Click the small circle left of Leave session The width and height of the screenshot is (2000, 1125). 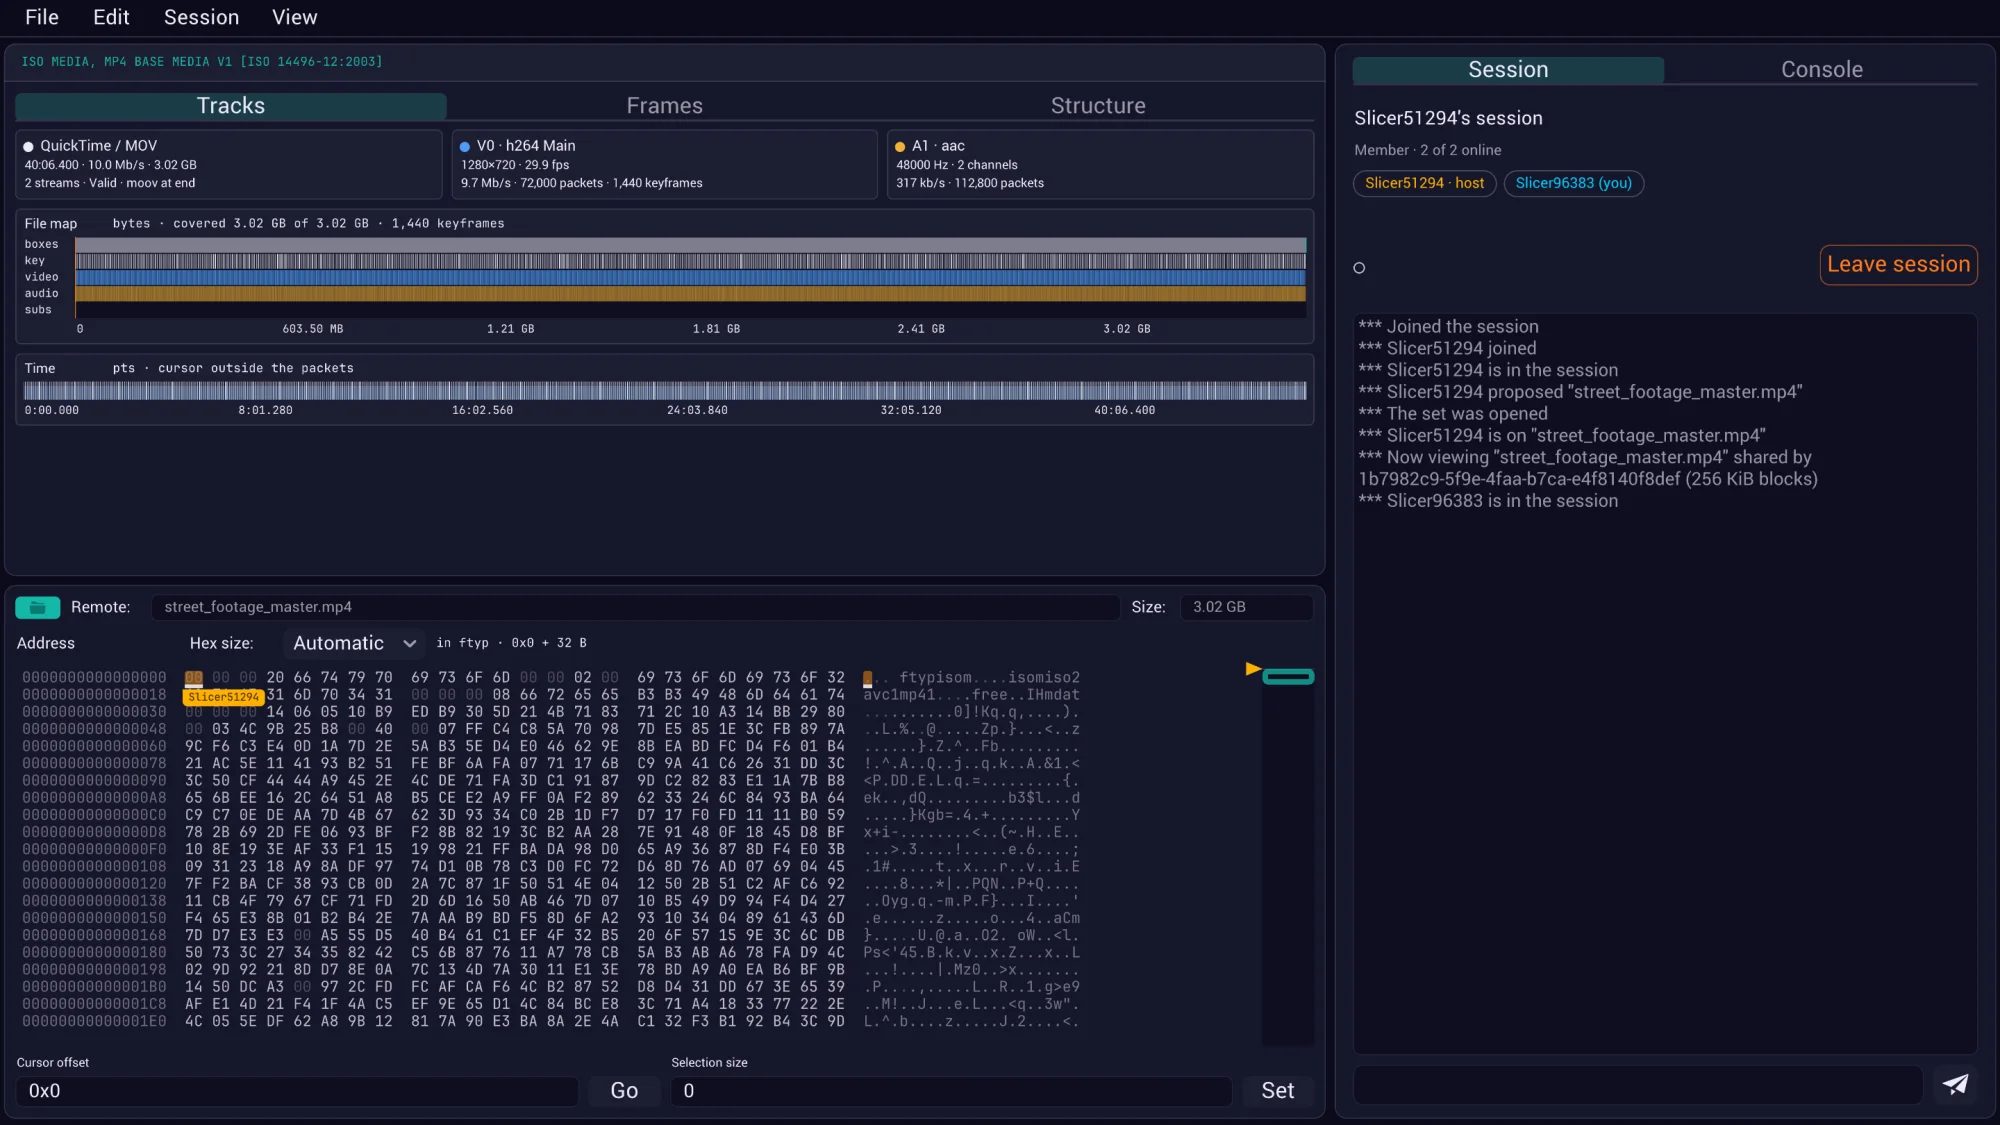(x=1359, y=267)
